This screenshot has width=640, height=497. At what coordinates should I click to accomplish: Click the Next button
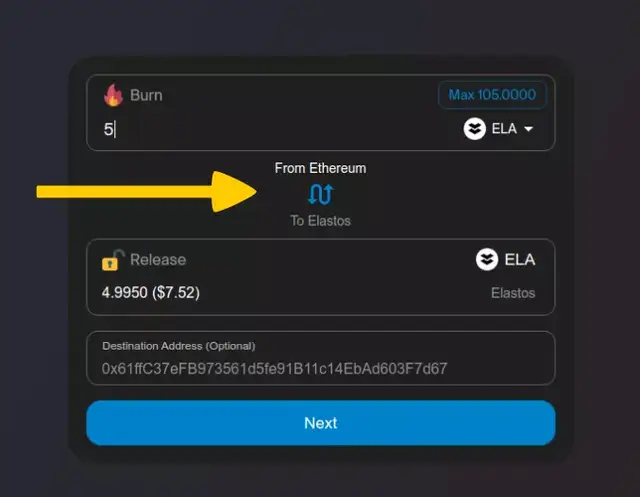(x=320, y=423)
